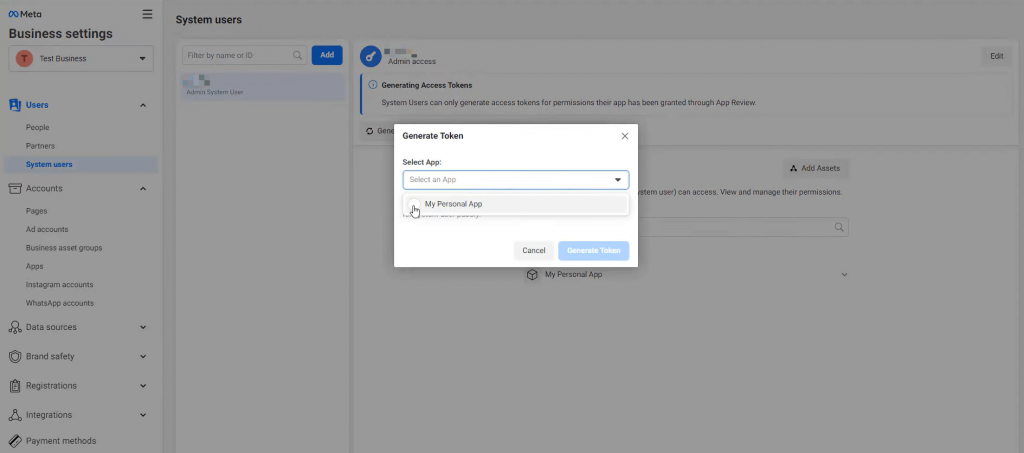Open Payment methods

[x=61, y=441]
